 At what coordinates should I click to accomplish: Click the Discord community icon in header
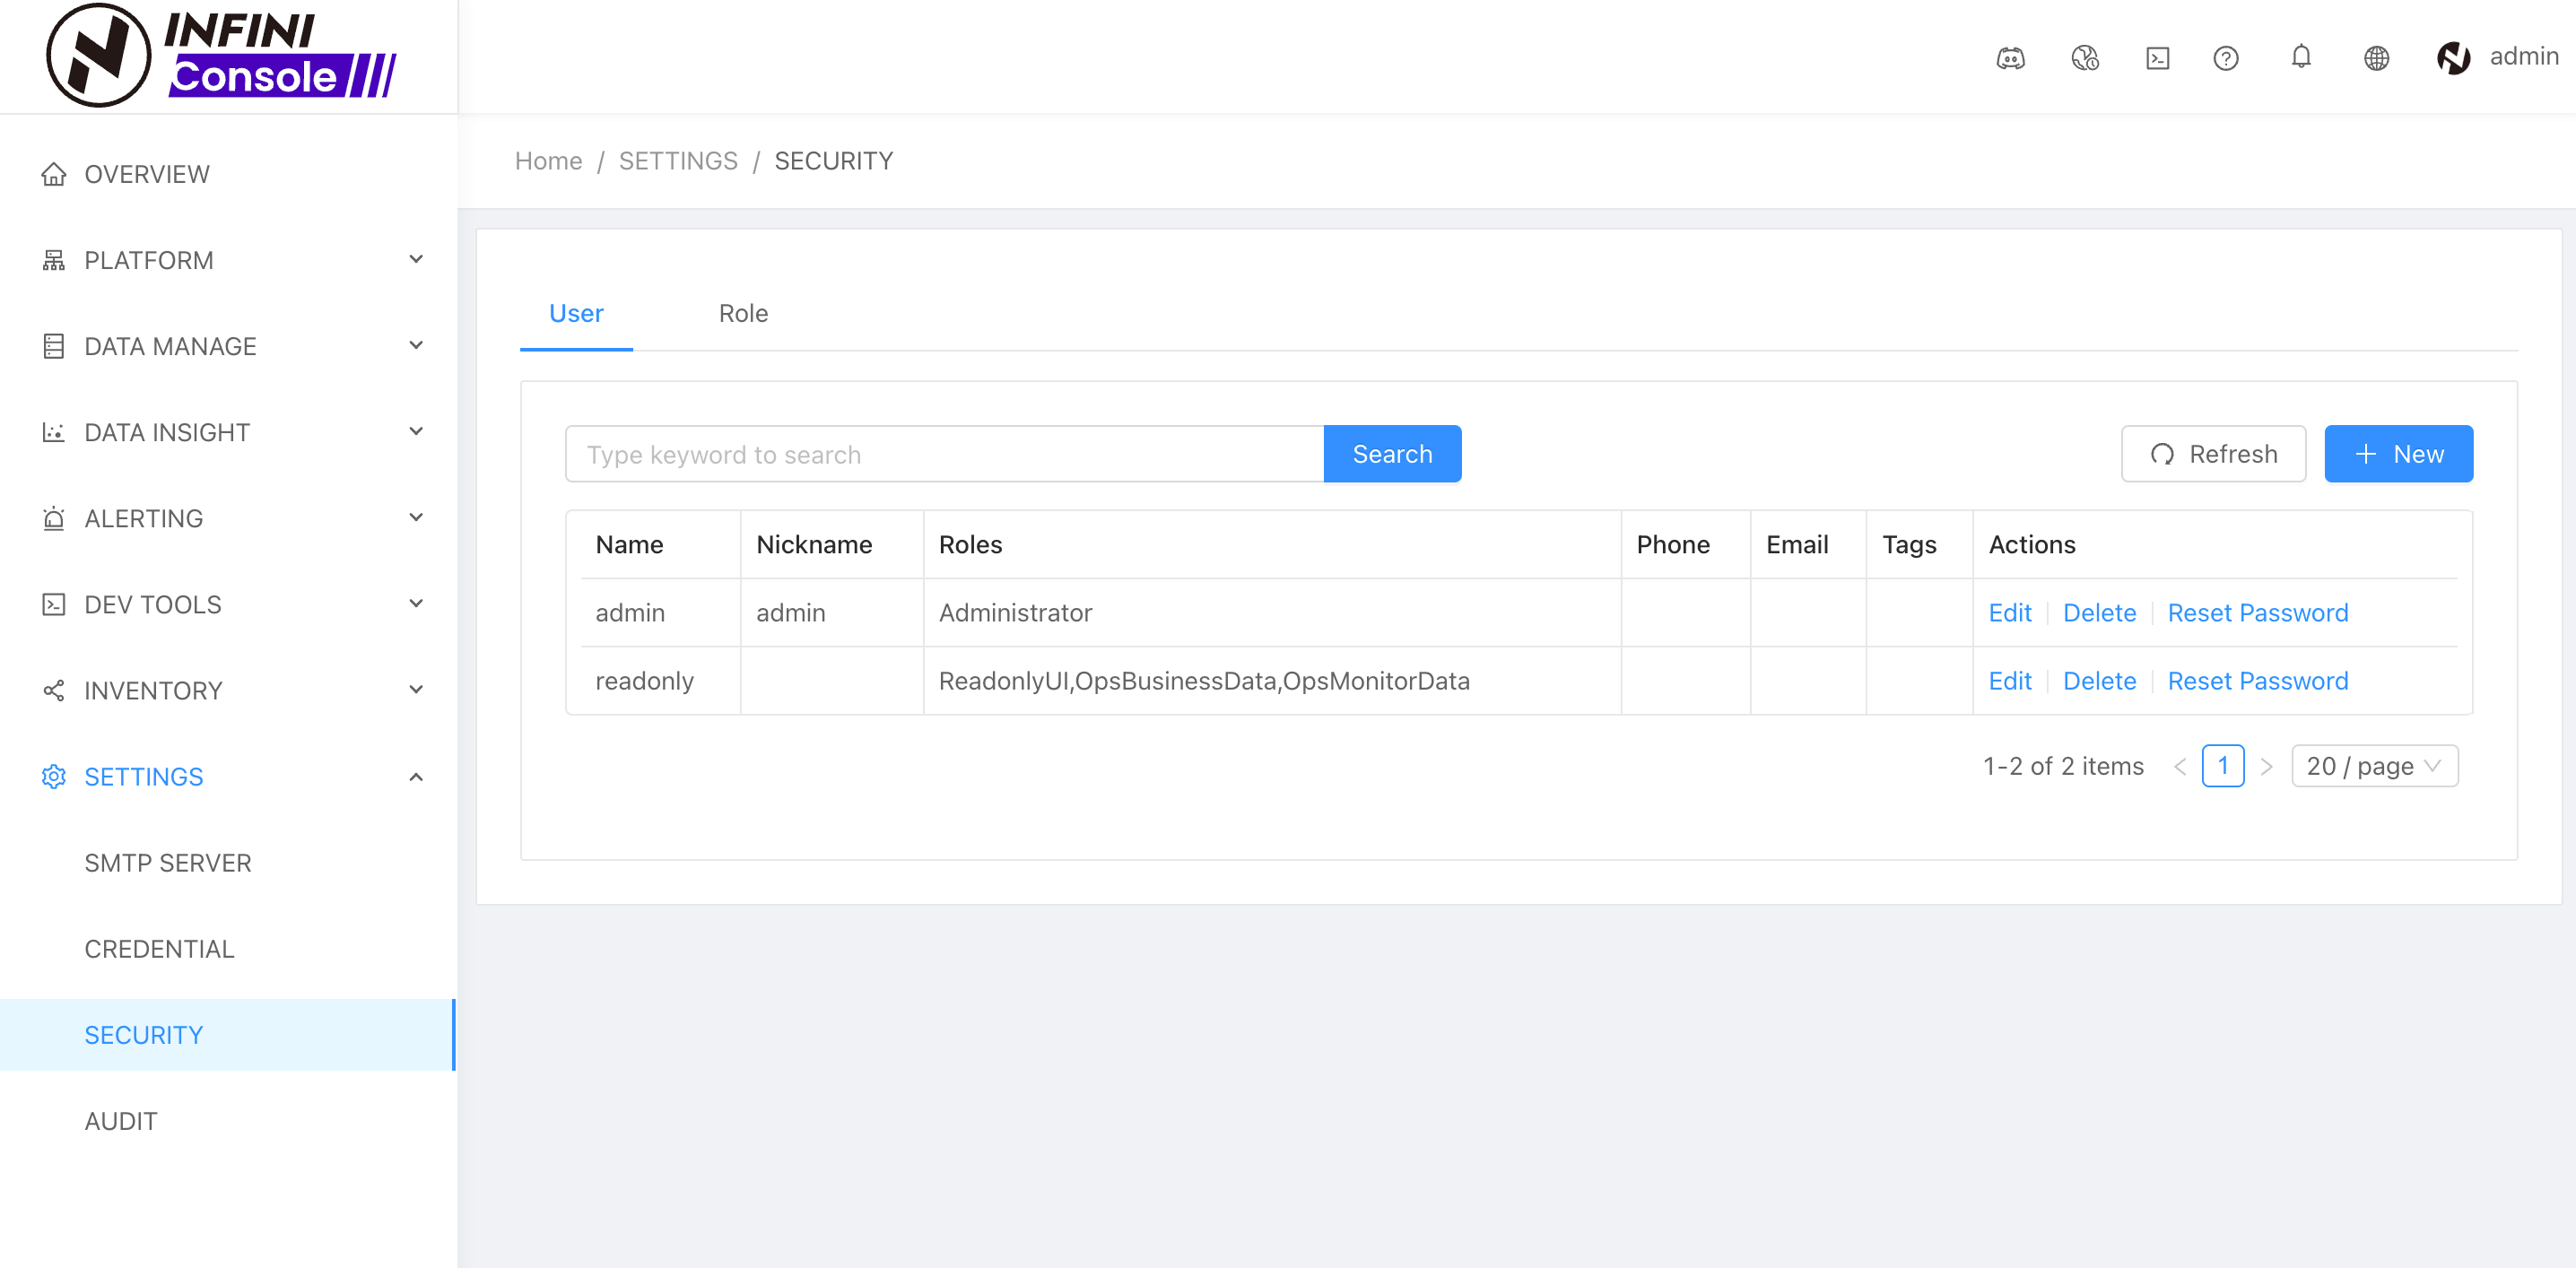pyautogui.click(x=2010, y=58)
